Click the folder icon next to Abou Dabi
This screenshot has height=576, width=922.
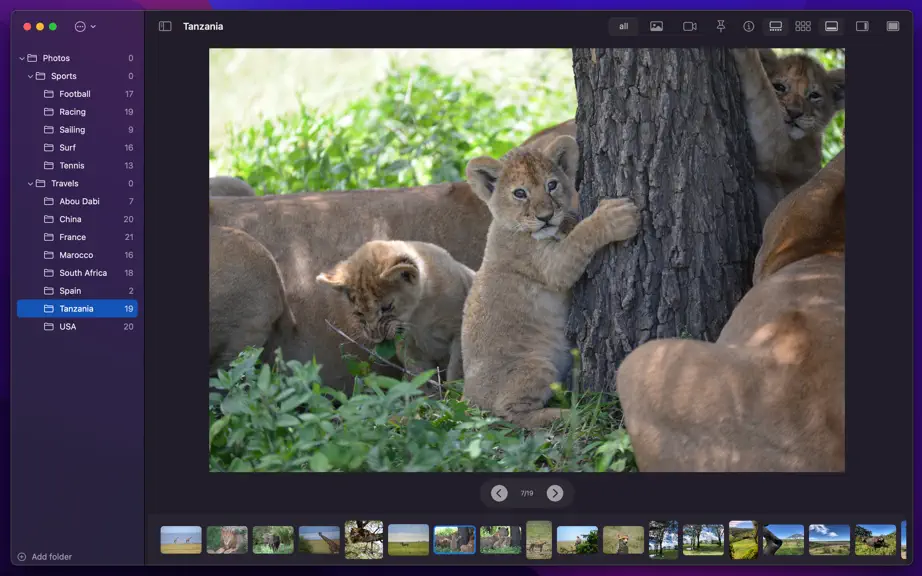click(49, 202)
